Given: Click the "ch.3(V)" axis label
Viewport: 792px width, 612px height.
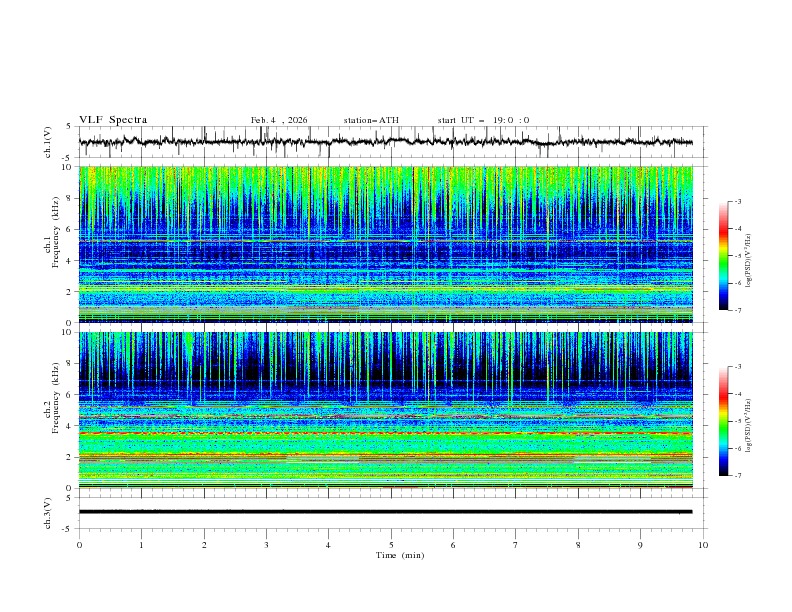Looking at the screenshot, I should 48,513.
